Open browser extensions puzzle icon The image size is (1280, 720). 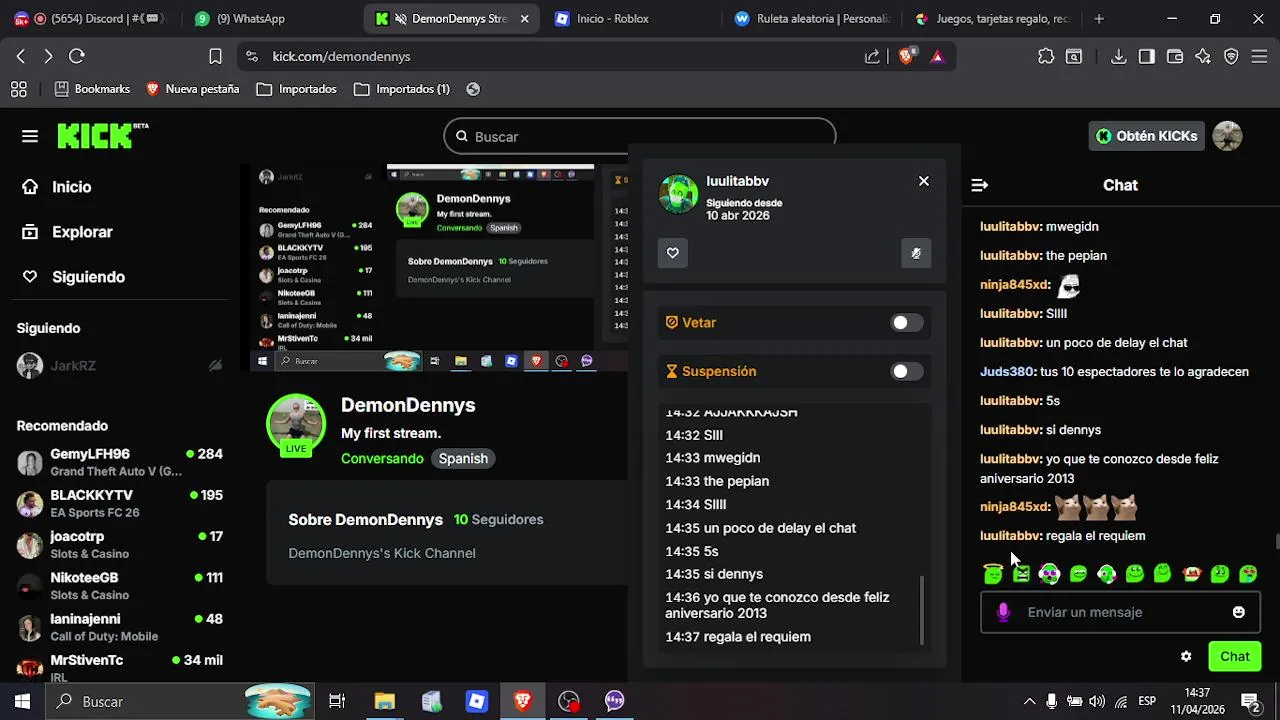coord(1046,57)
